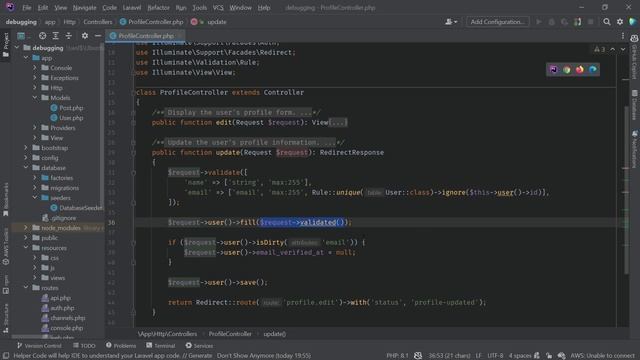Select DatabaseSeeder file in tree
Screen dimensions: 640x360
76,208
